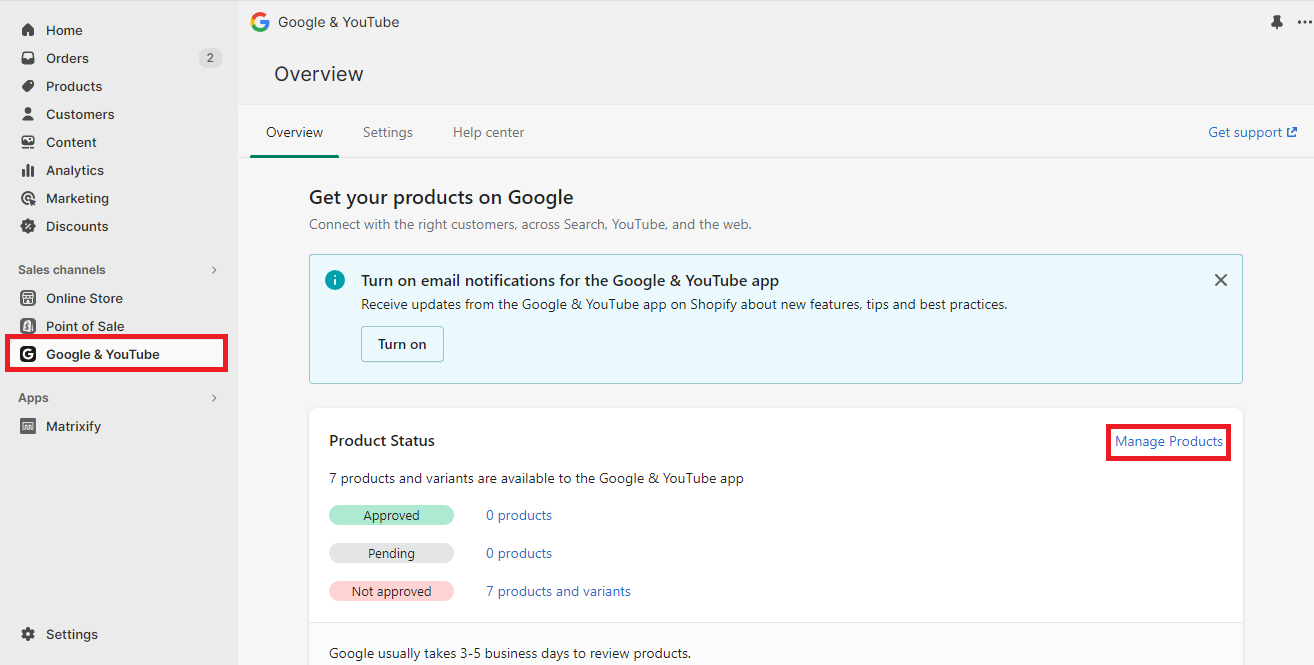The height and width of the screenshot is (665, 1314).
Task: Open Customers using the person icon
Action: pos(28,114)
